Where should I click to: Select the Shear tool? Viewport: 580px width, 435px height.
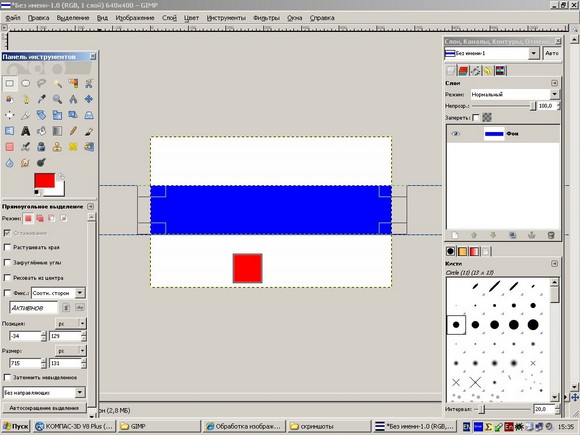click(x=73, y=115)
